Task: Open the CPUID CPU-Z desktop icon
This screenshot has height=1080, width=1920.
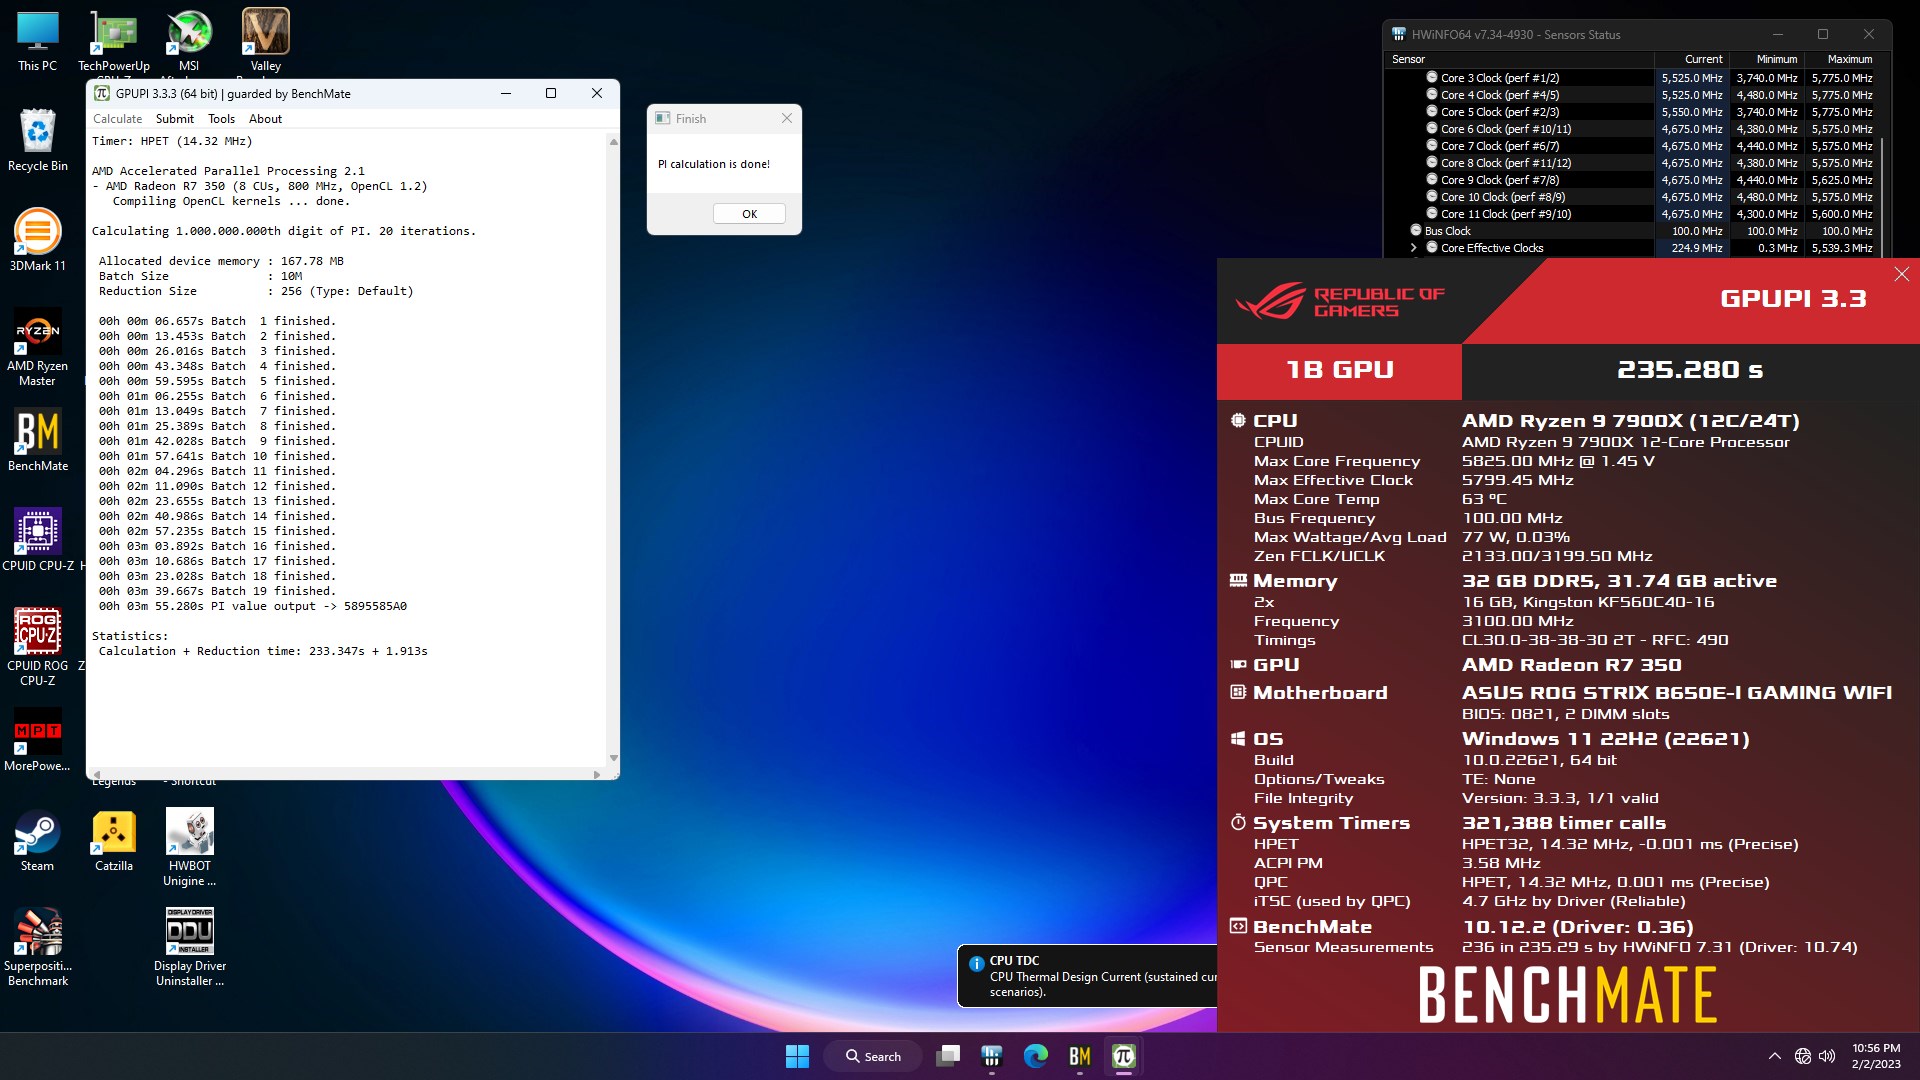Action: 37,540
